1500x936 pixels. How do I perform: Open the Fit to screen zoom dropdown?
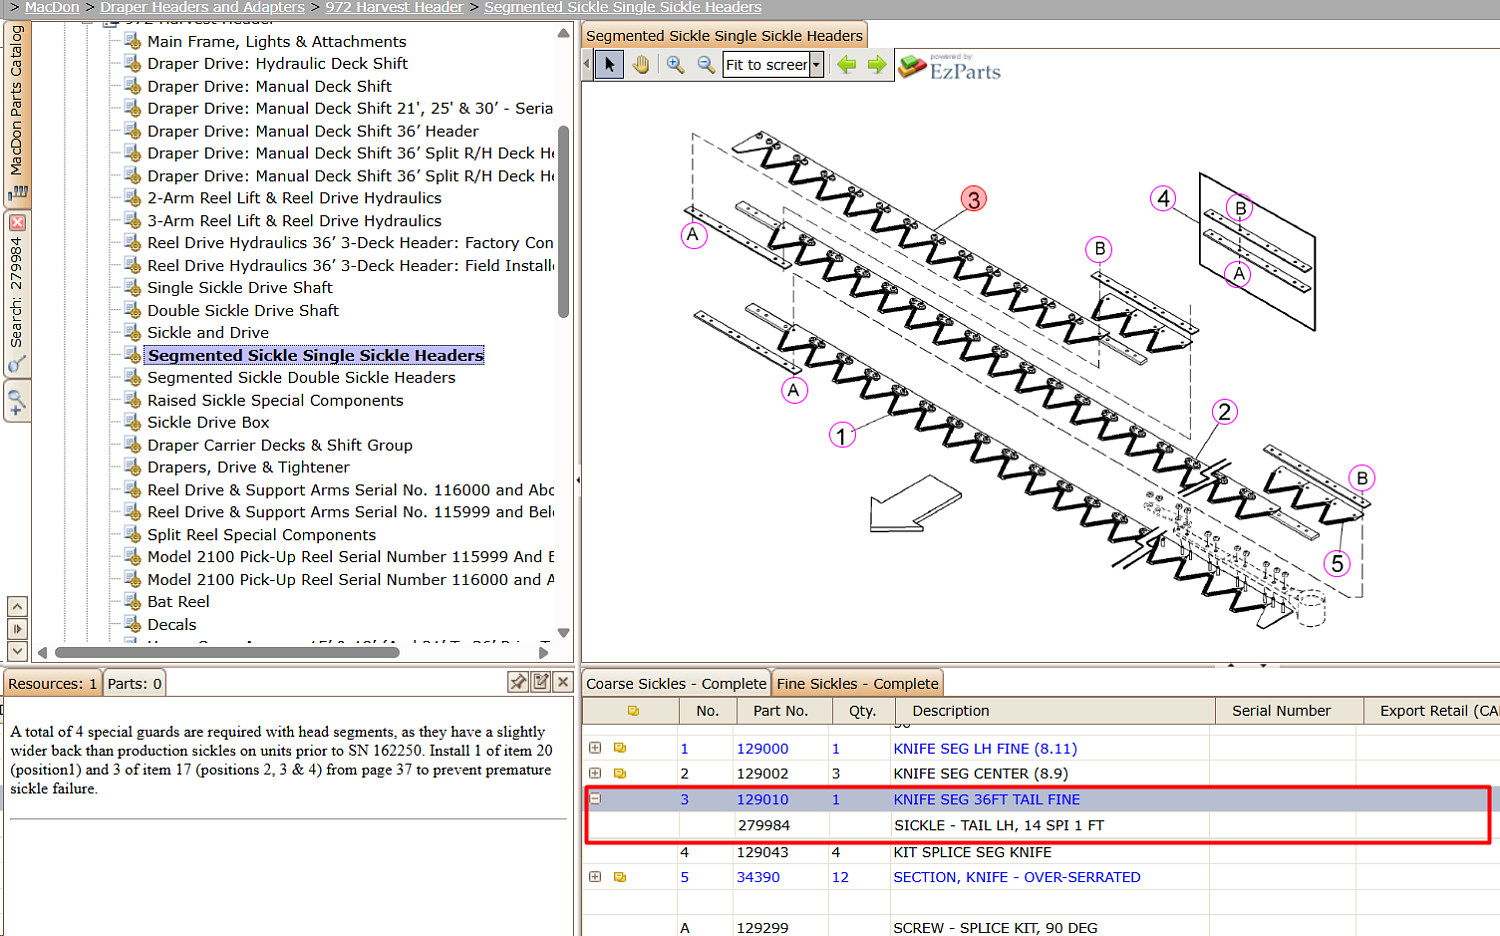click(x=816, y=65)
